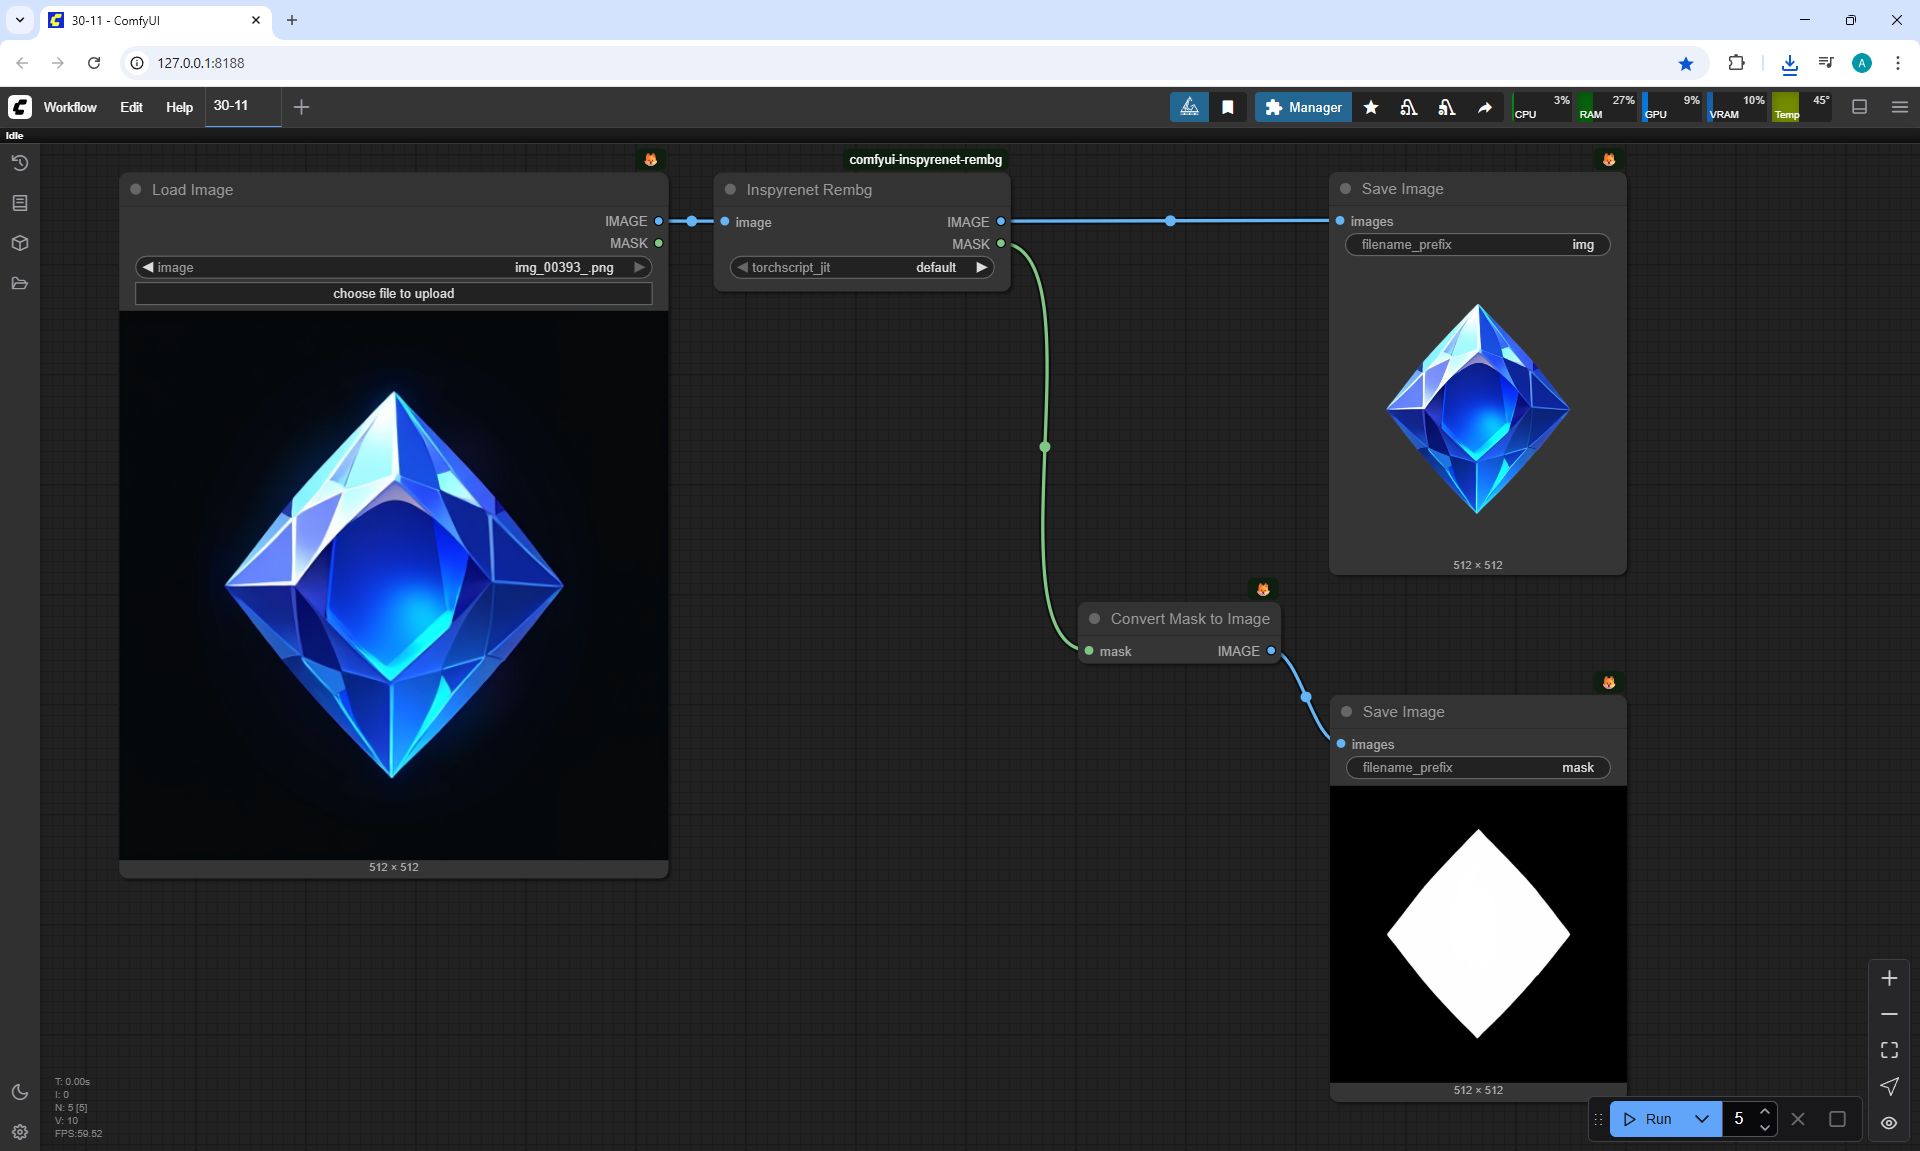Toggle bottom panel icon in top bar
The width and height of the screenshot is (1920, 1151).
[x=1860, y=107]
